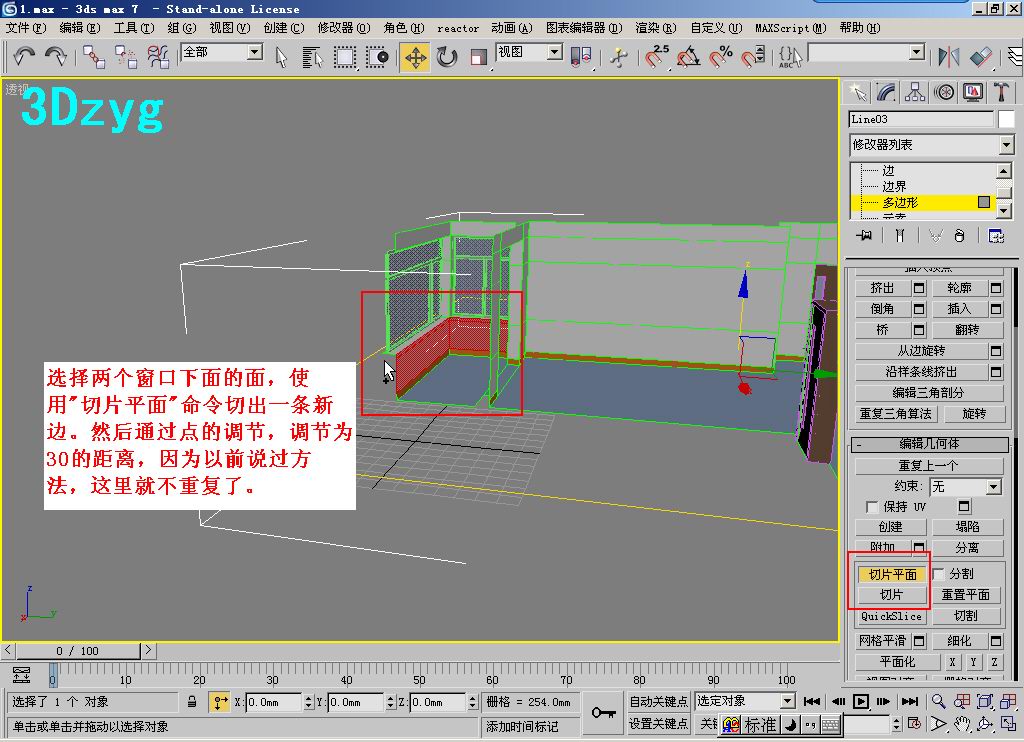Check the 保持 UV option

(x=871, y=507)
